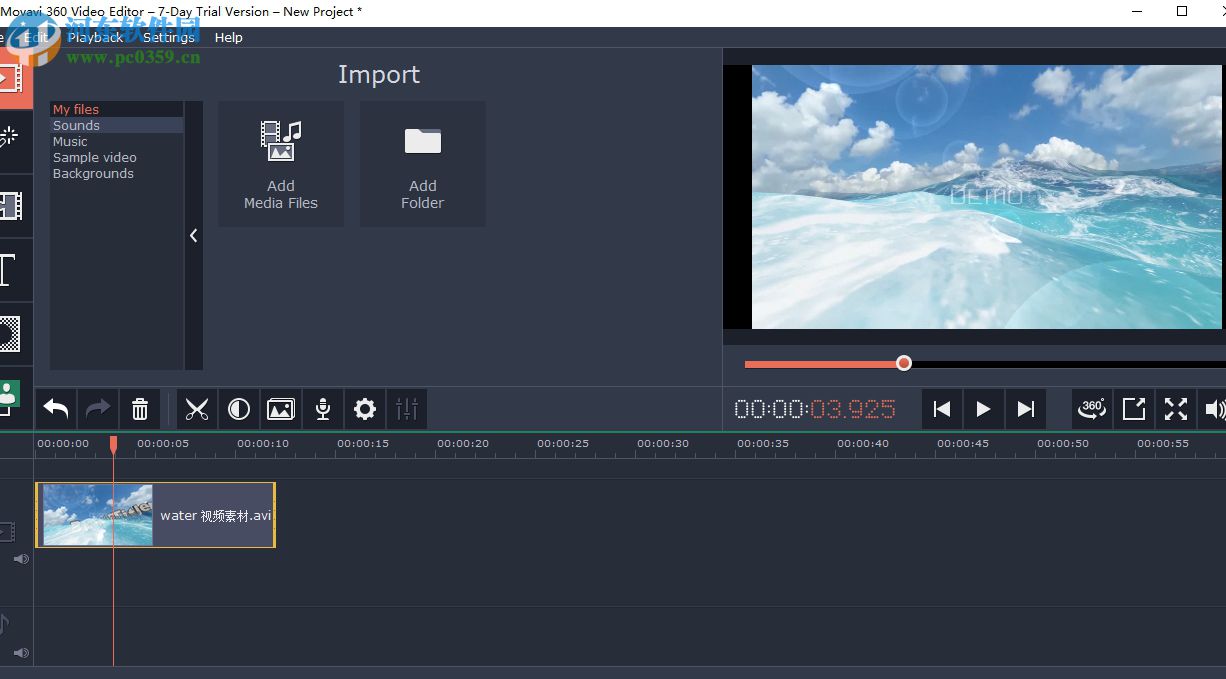Start recording audio with the microphone tool
The height and width of the screenshot is (679, 1226).
click(322, 409)
